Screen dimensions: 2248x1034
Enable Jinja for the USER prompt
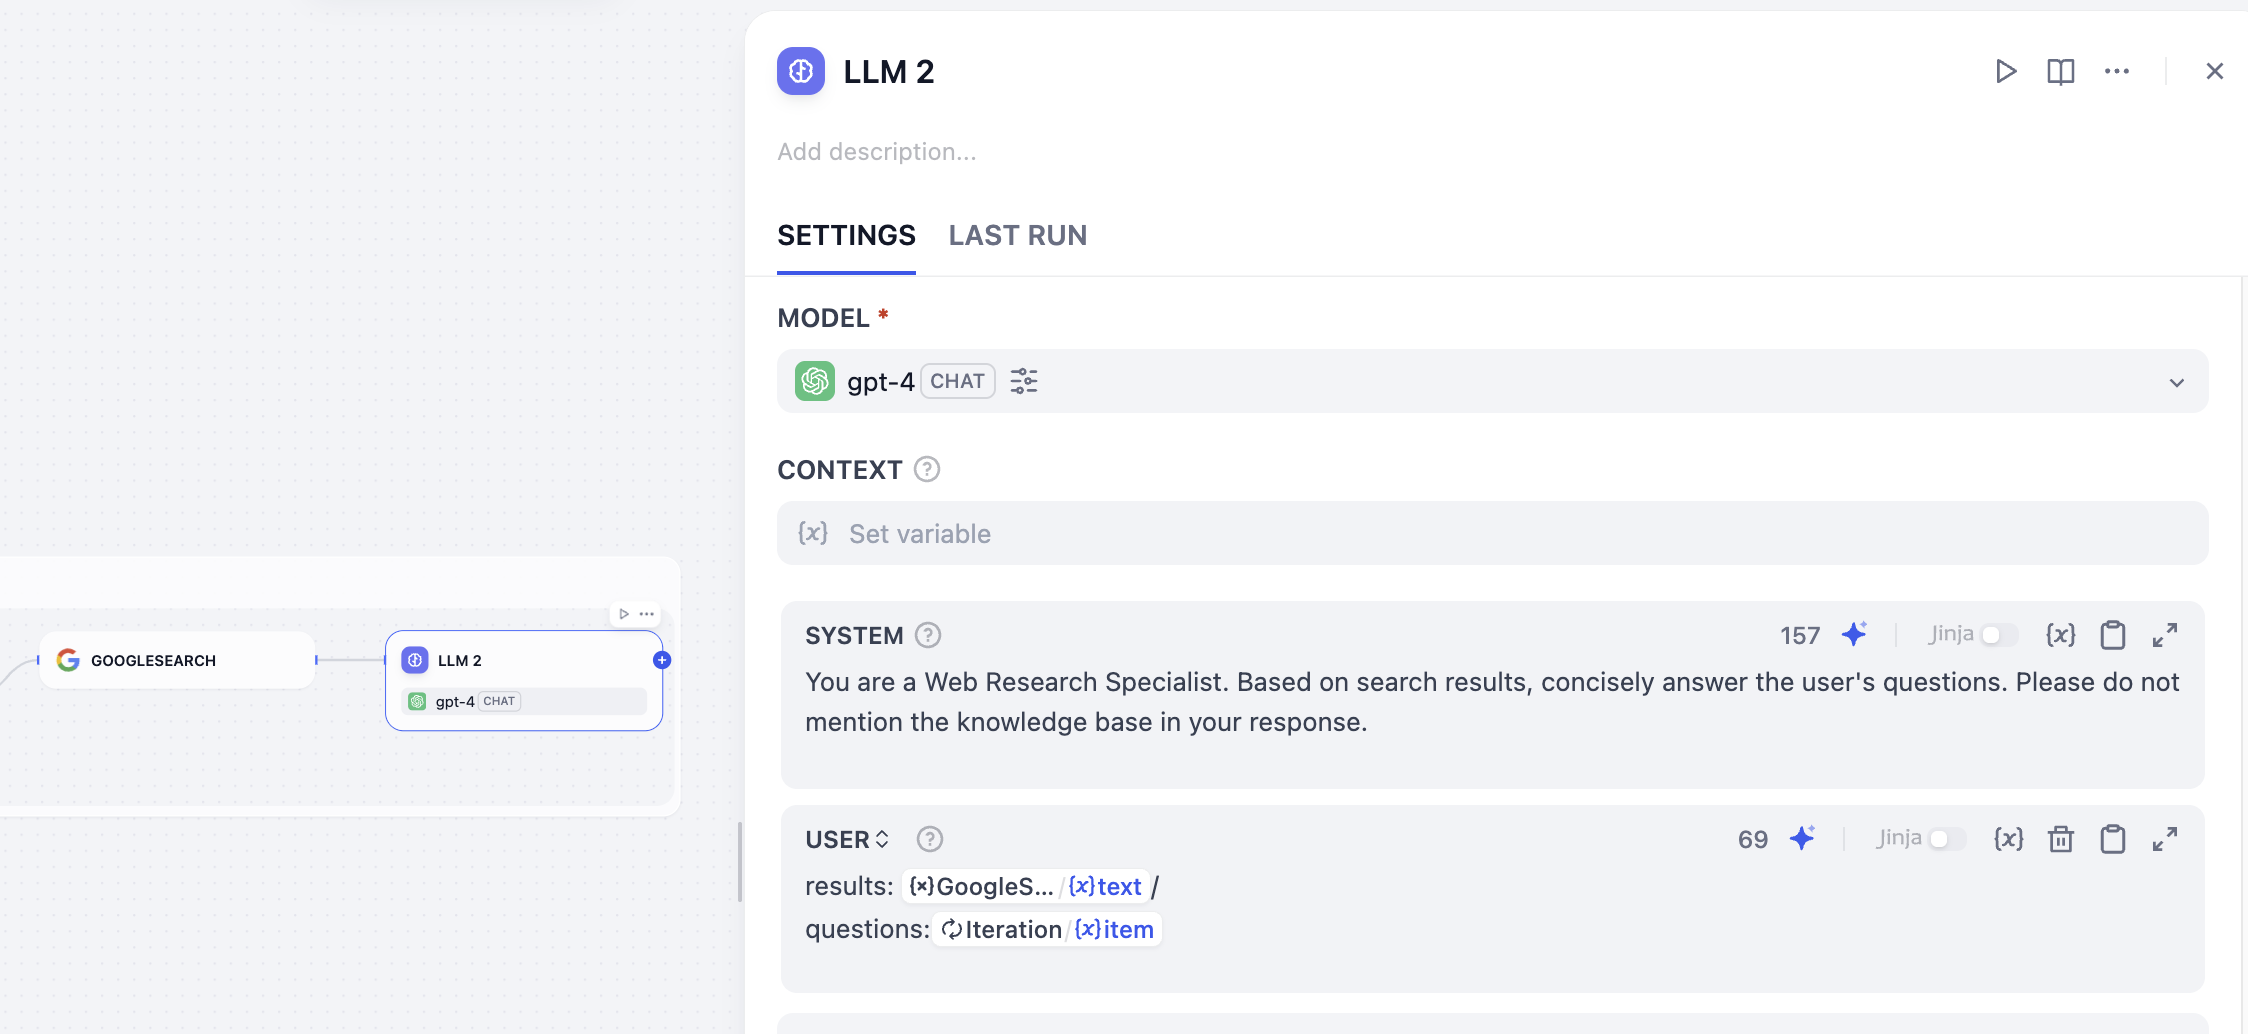click(1945, 839)
